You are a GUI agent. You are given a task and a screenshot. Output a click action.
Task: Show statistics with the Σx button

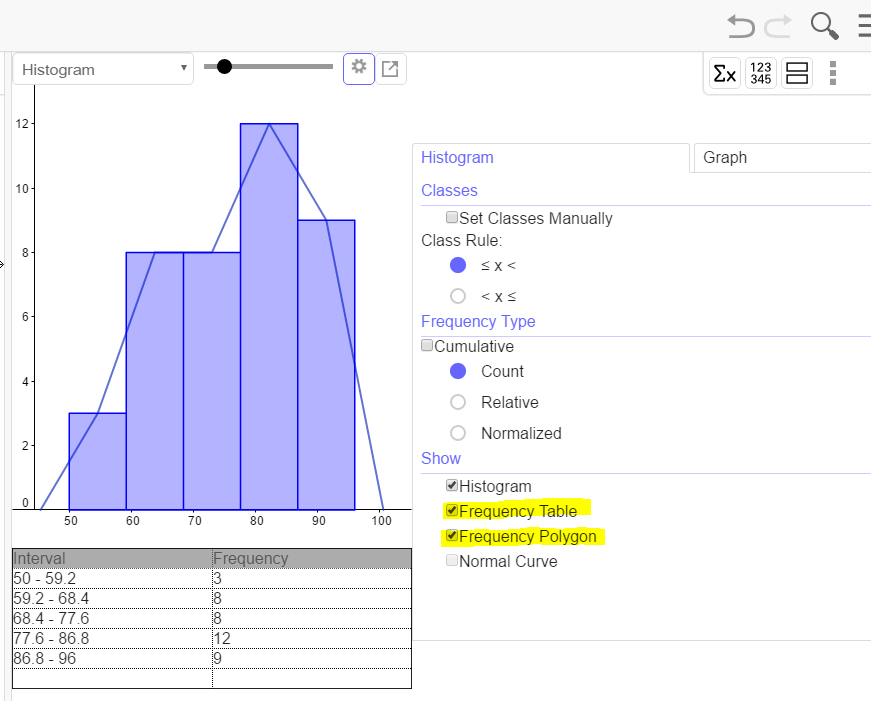(x=725, y=73)
